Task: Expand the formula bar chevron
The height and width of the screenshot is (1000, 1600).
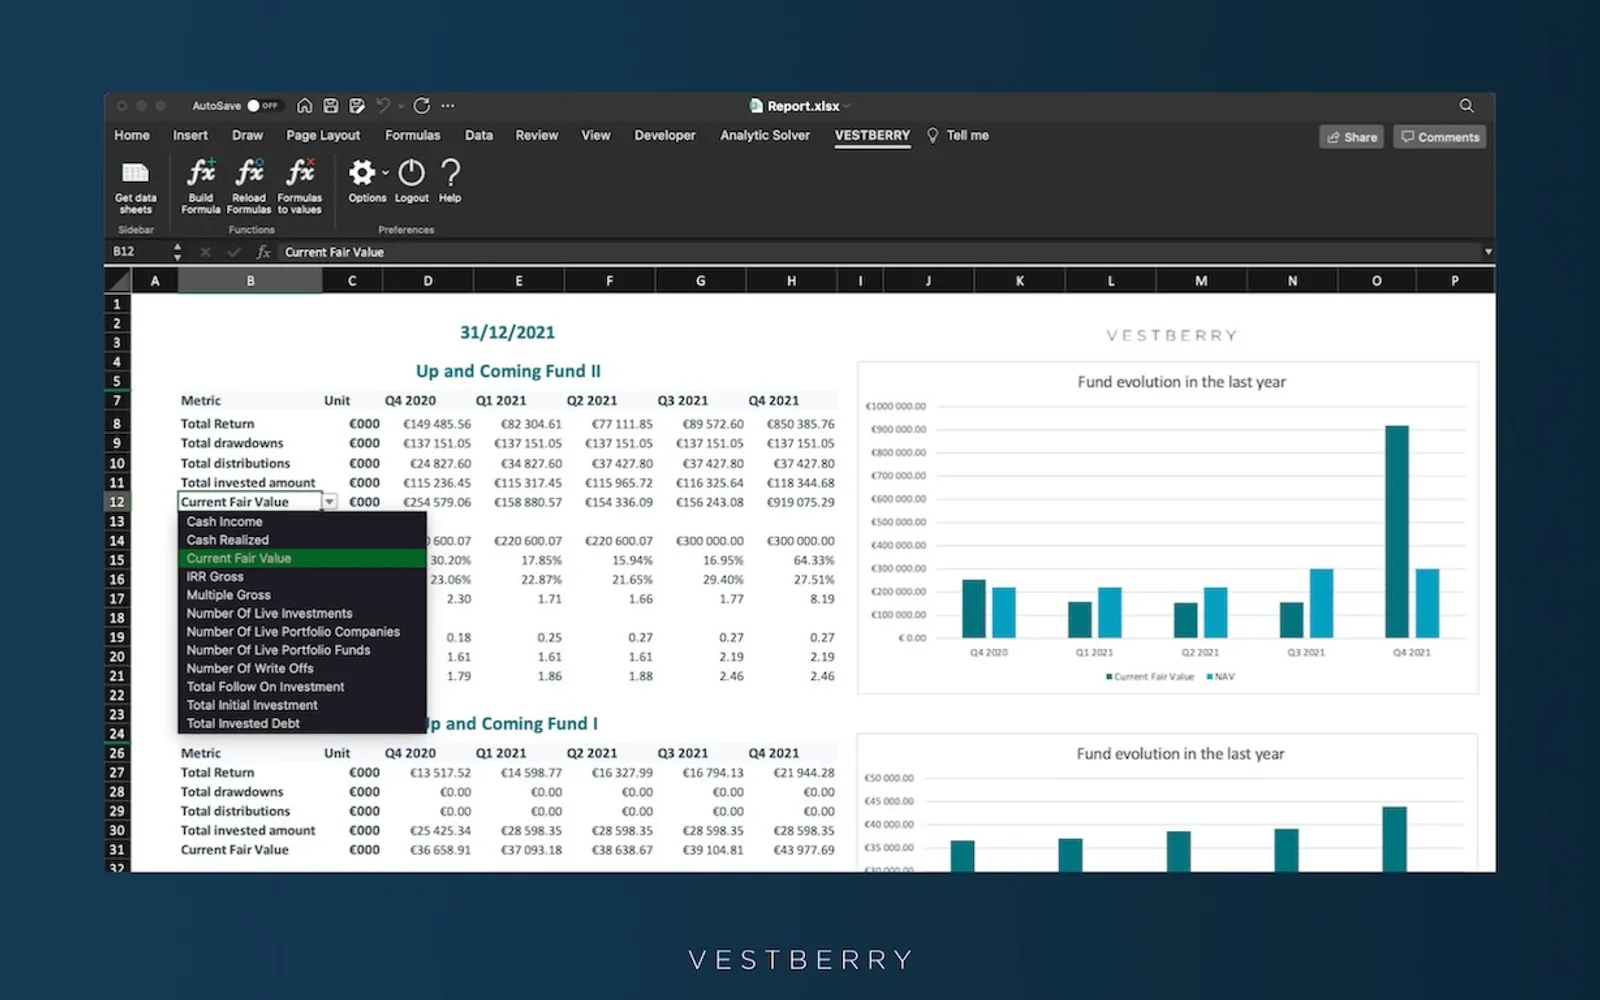Action: click(1488, 252)
